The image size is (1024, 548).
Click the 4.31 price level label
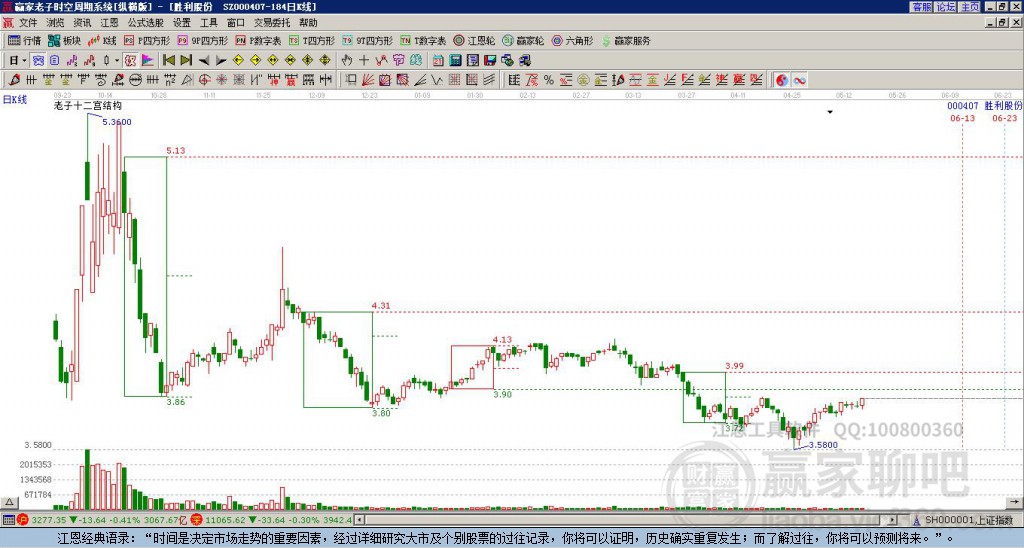(x=381, y=305)
